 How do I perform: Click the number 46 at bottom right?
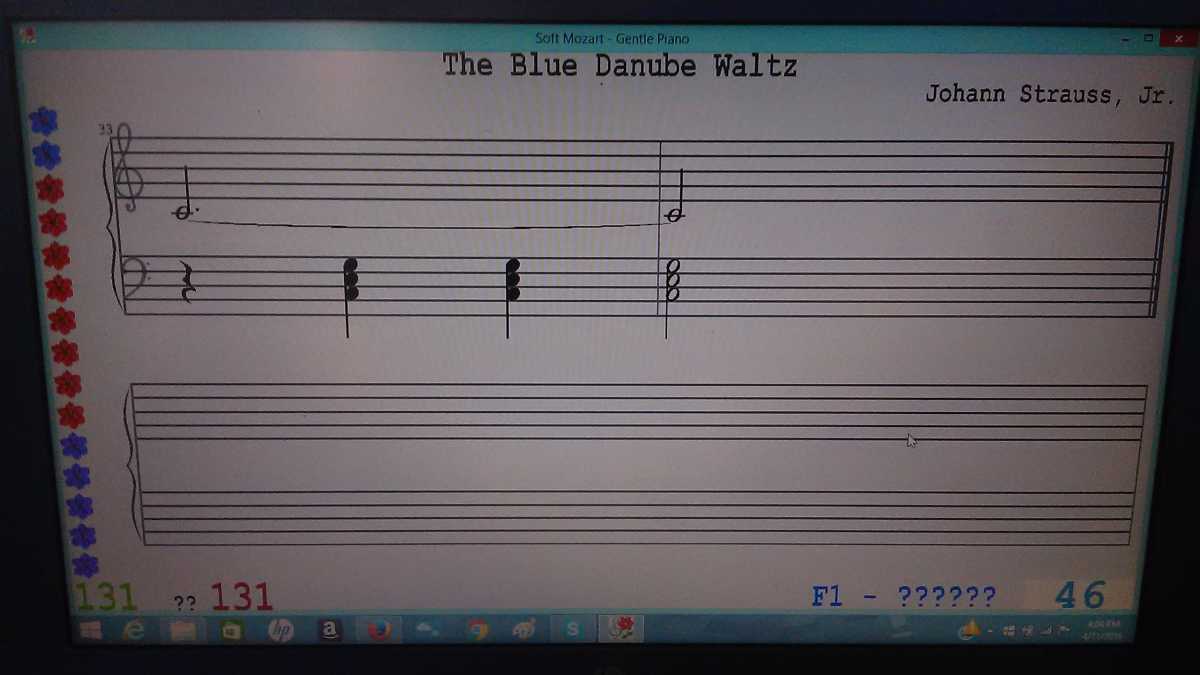1080,596
